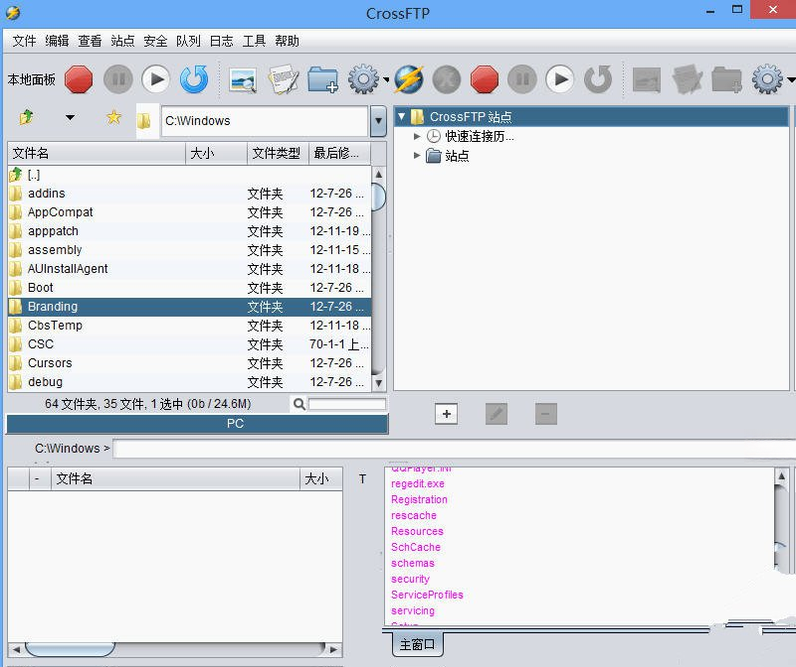Image resolution: width=796 pixels, height=667 pixels.
Task: Click the remote panel play icon
Action: click(x=560, y=80)
